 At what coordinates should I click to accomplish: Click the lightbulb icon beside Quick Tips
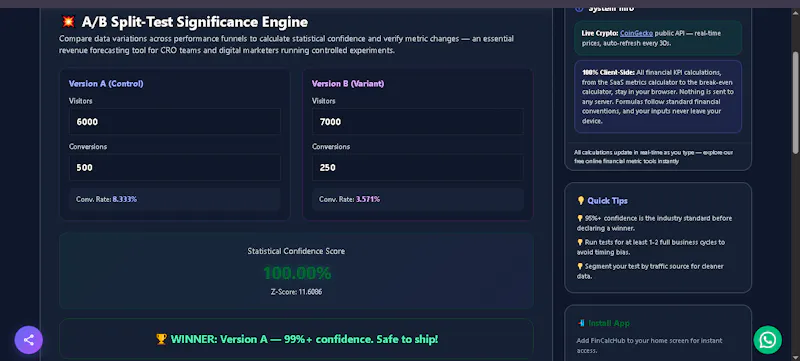(581, 200)
